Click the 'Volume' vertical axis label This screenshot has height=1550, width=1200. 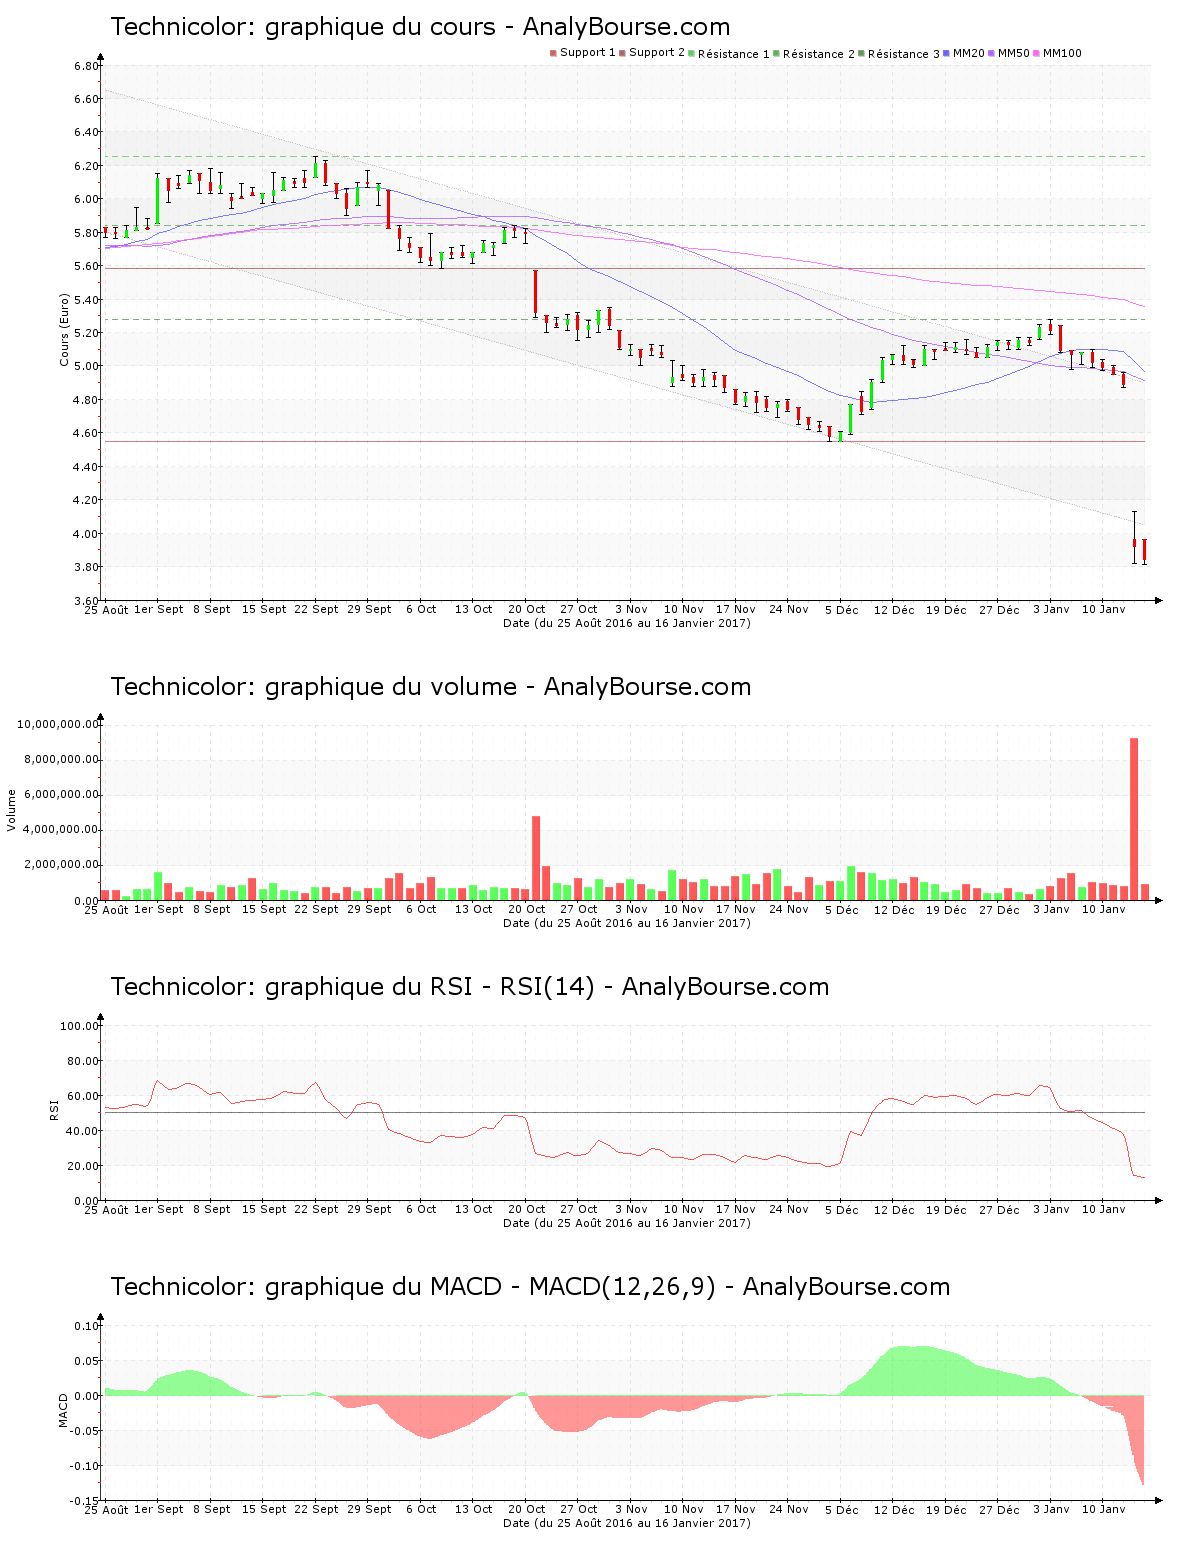(12, 810)
